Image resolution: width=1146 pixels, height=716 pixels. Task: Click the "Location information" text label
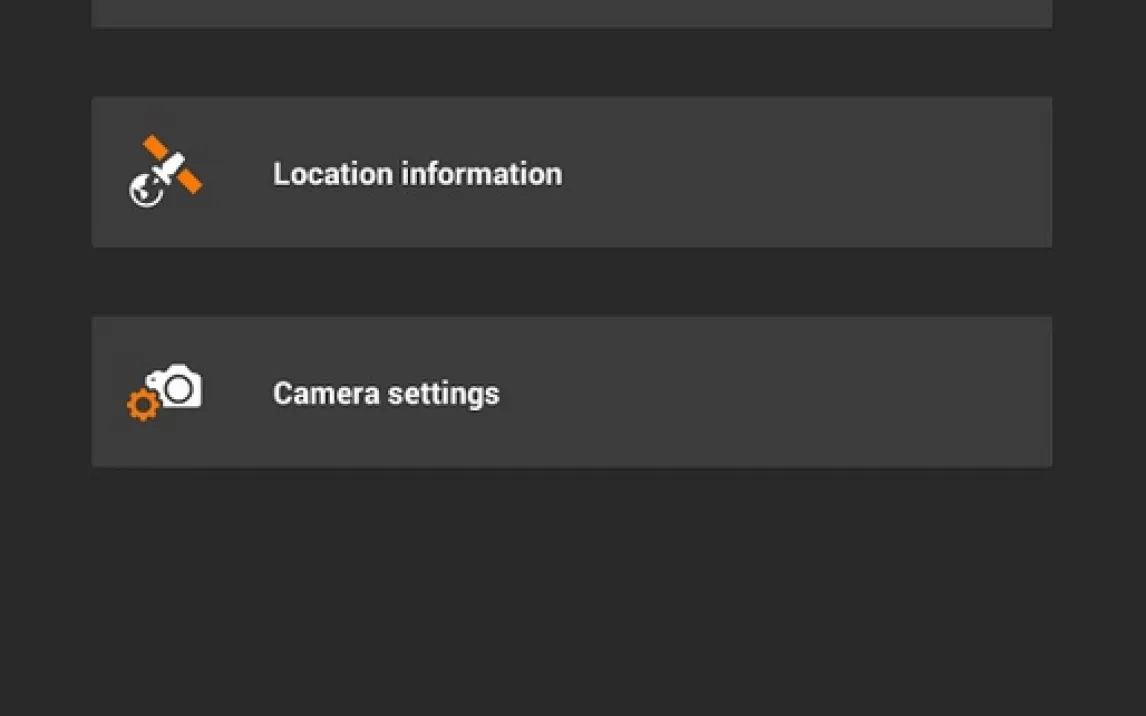(417, 174)
